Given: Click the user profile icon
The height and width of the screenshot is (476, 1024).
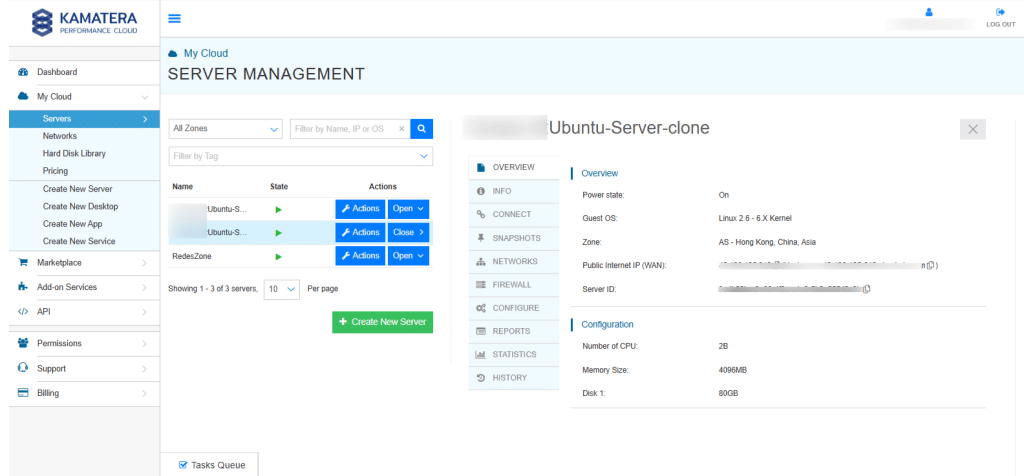Looking at the screenshot, I should click(928, 12).
